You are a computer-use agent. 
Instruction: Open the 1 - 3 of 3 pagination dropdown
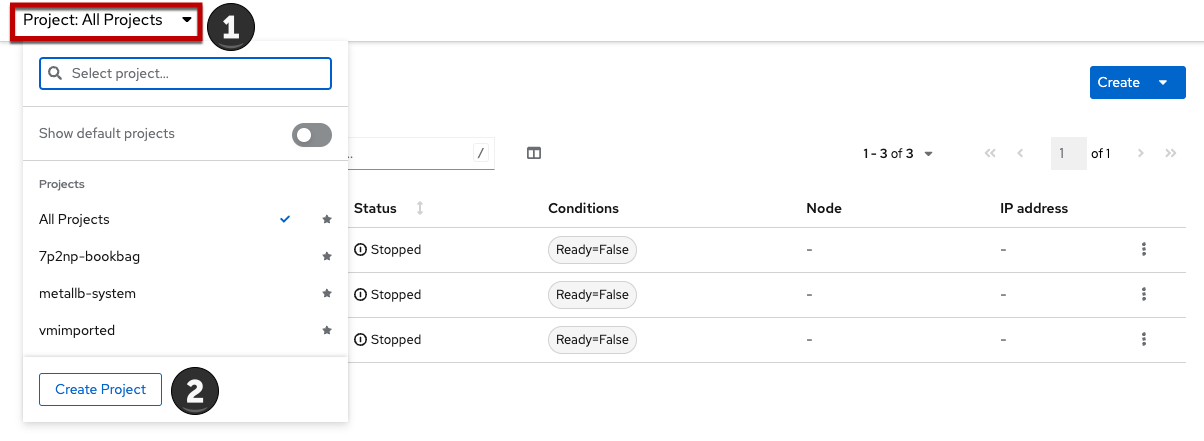898,154
